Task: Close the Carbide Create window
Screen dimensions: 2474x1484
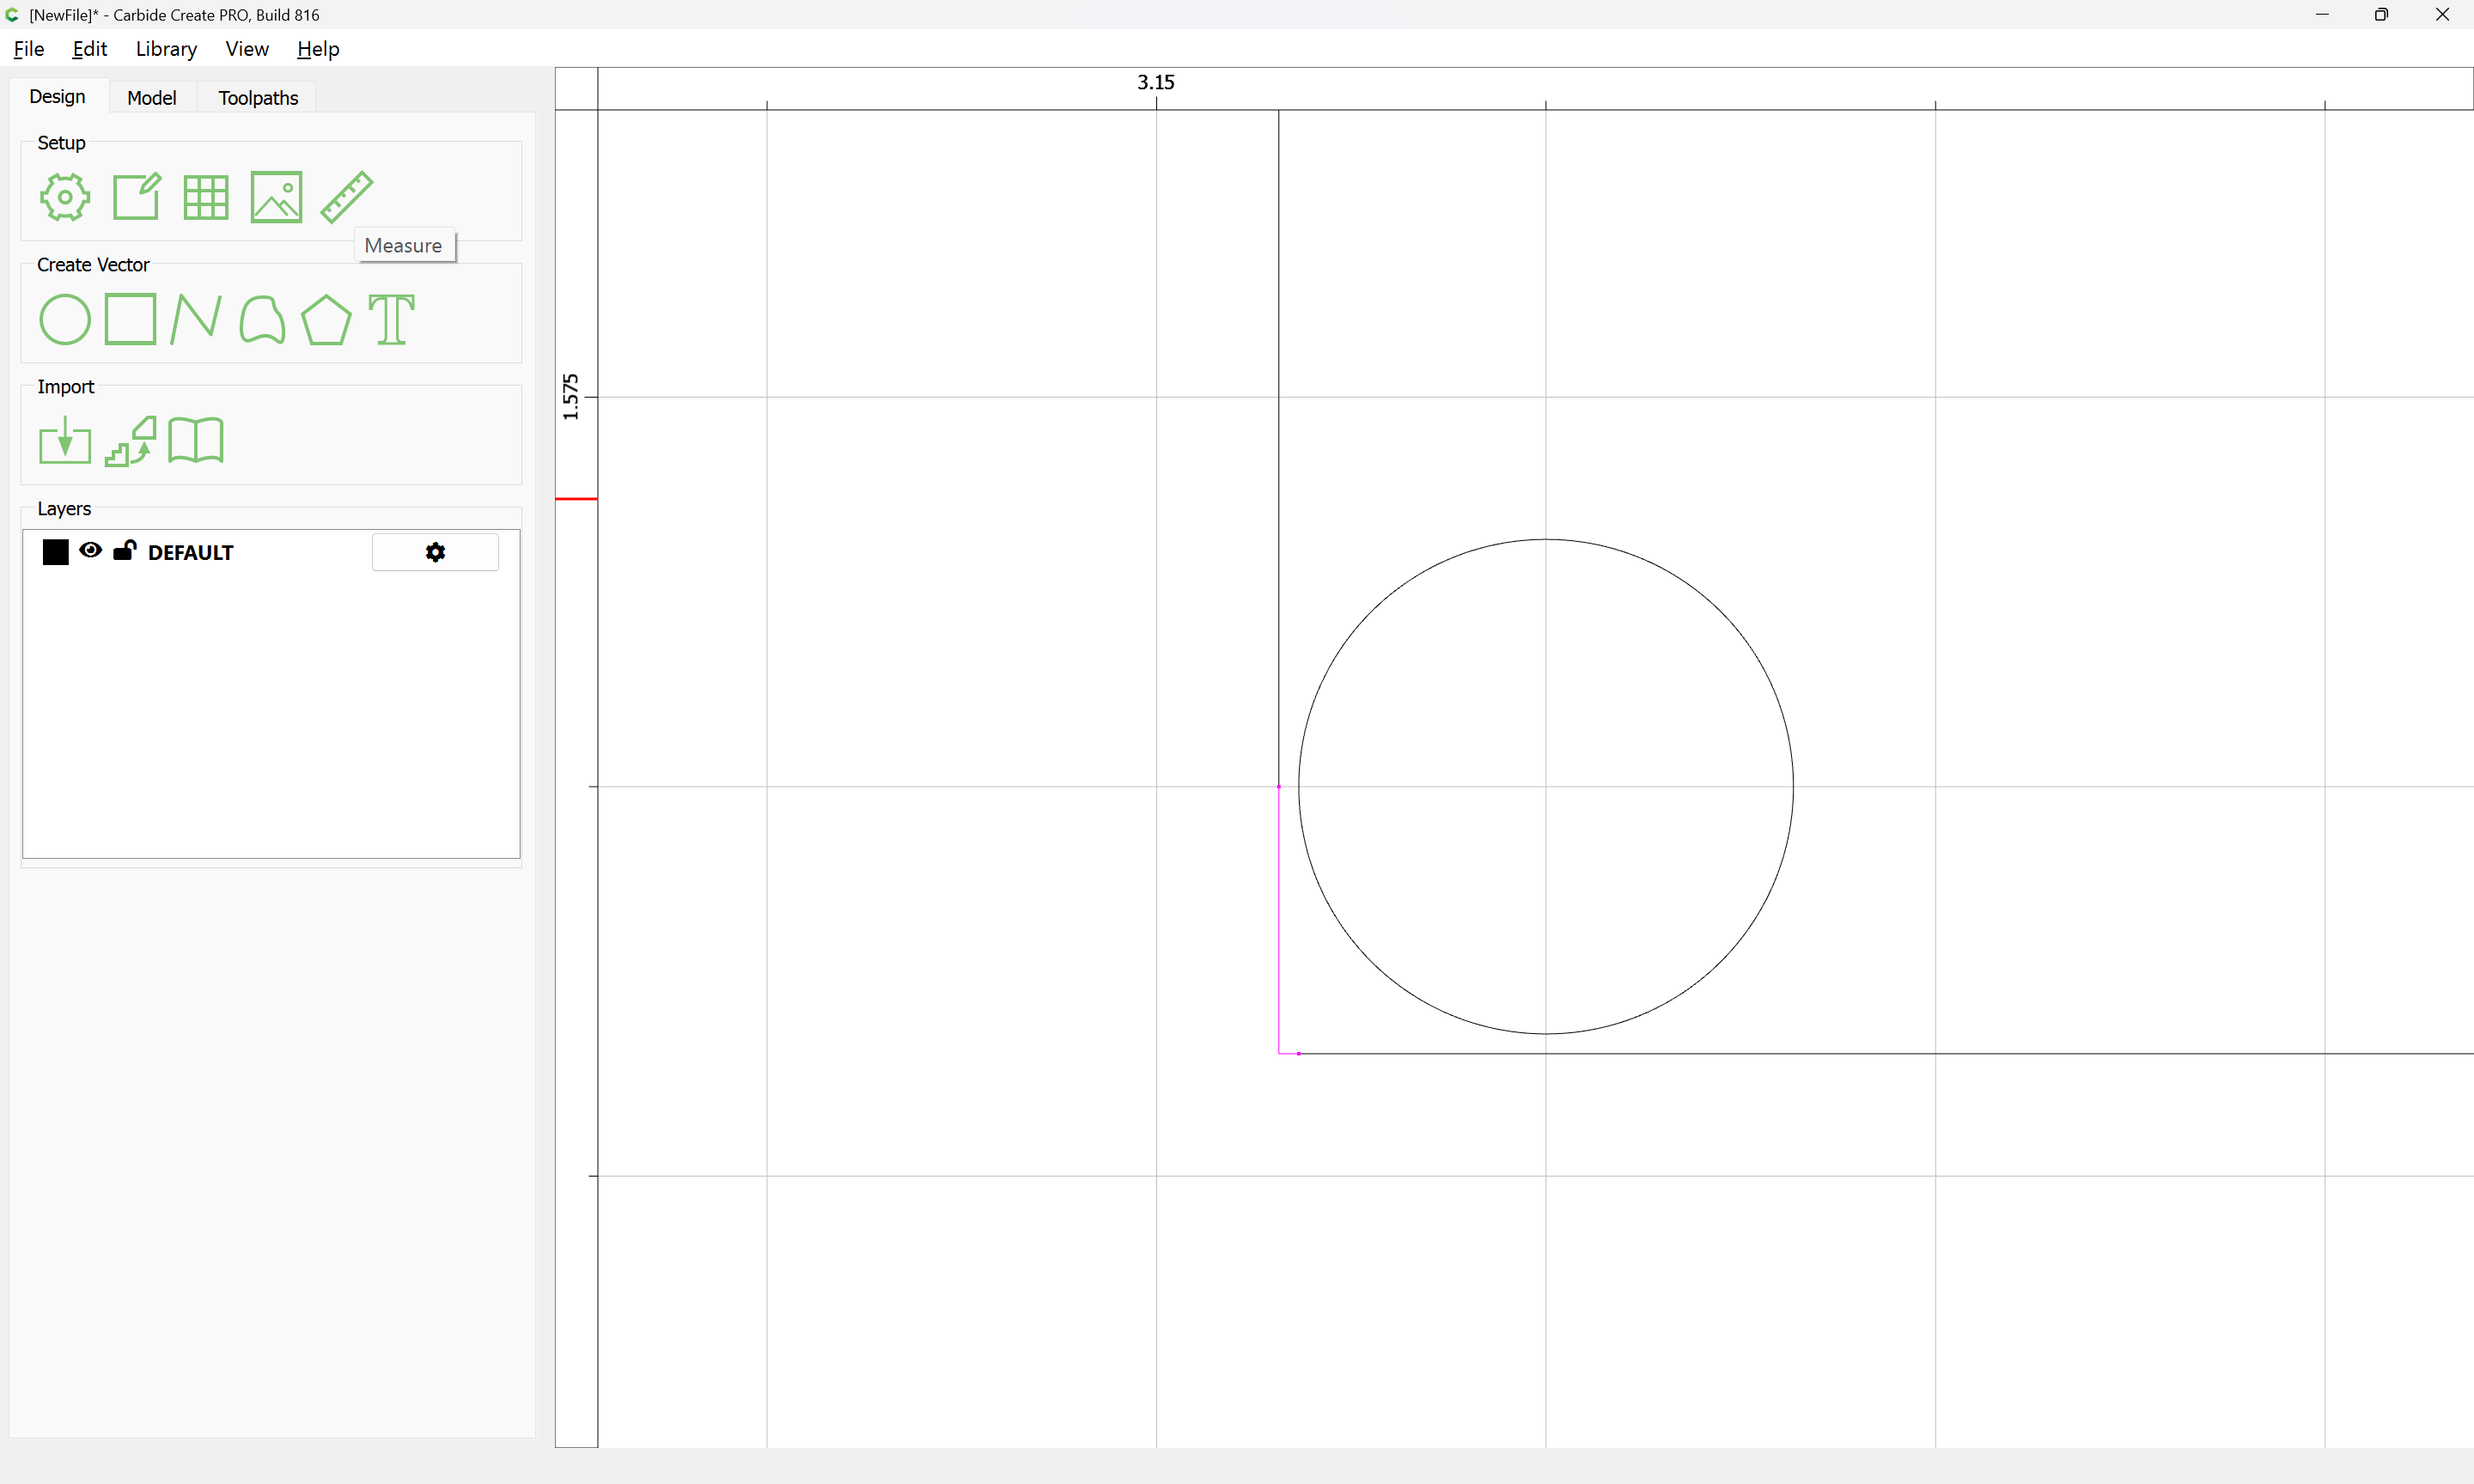Action: [x=2442, y=14]
